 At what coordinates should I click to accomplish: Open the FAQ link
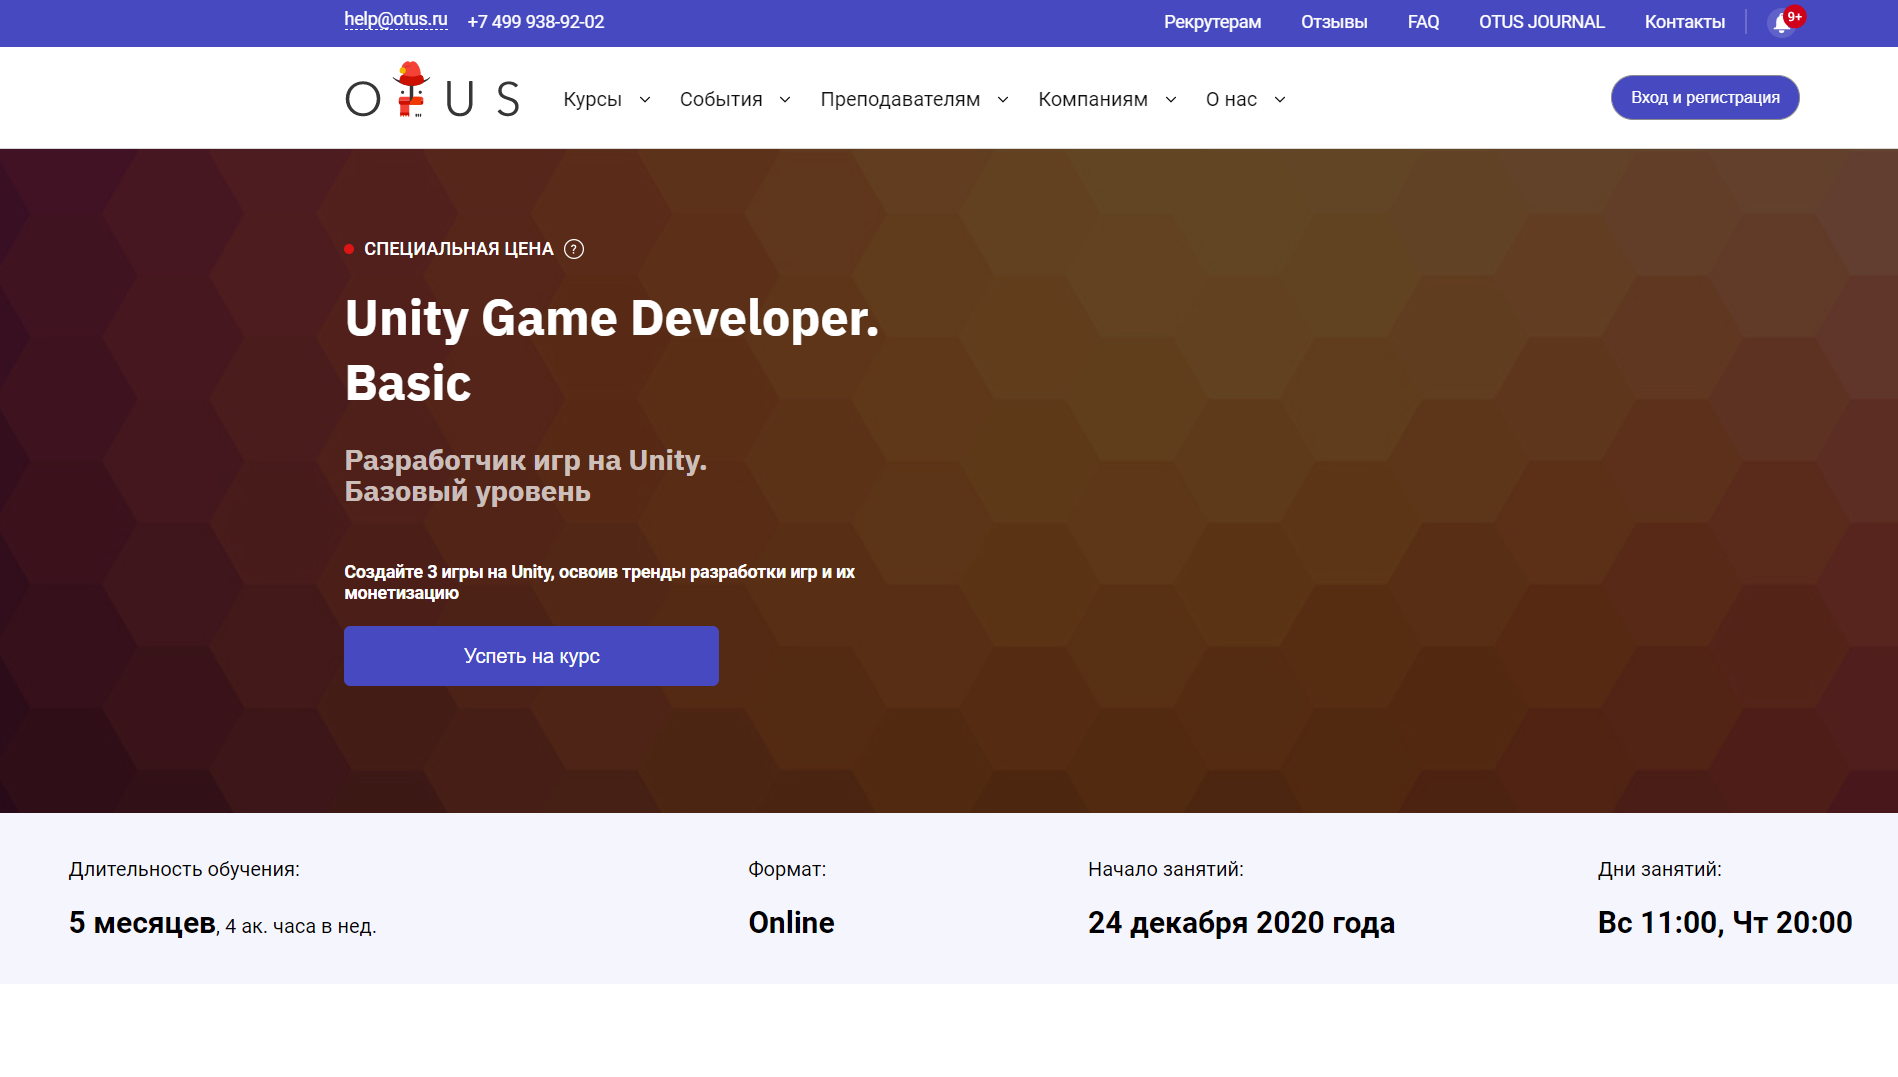pos(1423,22)
